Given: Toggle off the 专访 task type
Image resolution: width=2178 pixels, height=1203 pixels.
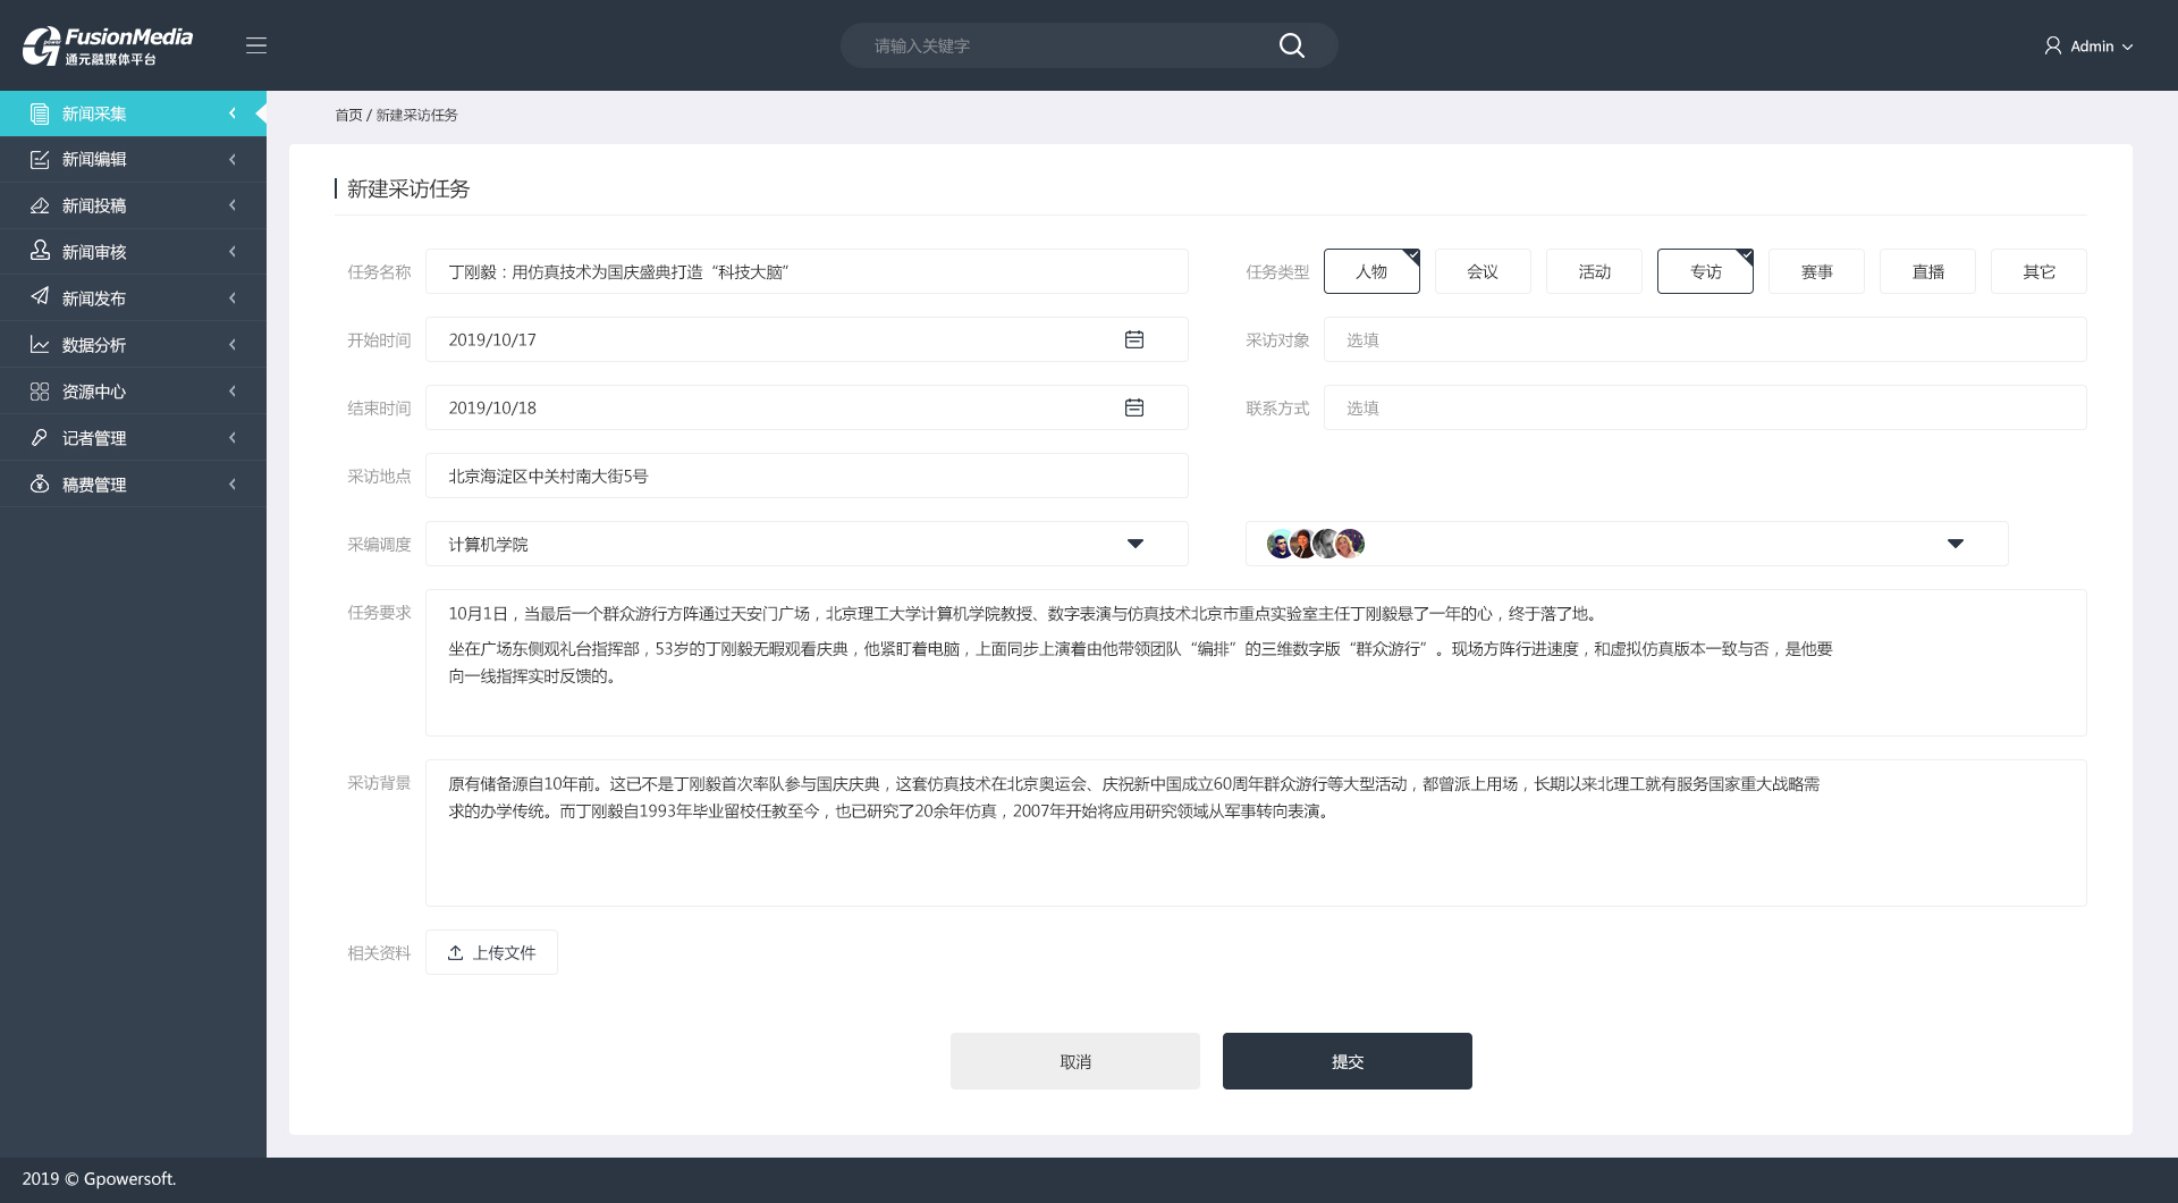Looking at the screenshot, I should [1705, 272].
